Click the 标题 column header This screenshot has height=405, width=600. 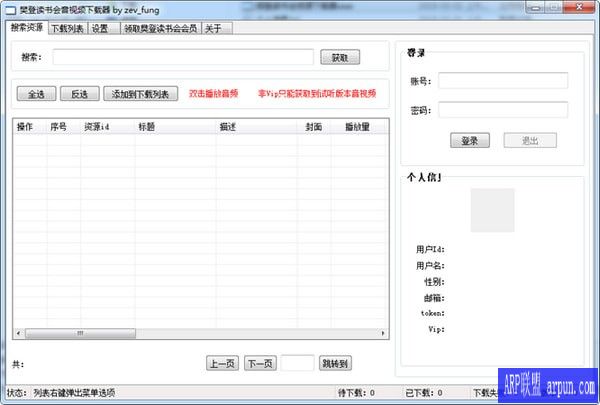[x=175, y=127]
